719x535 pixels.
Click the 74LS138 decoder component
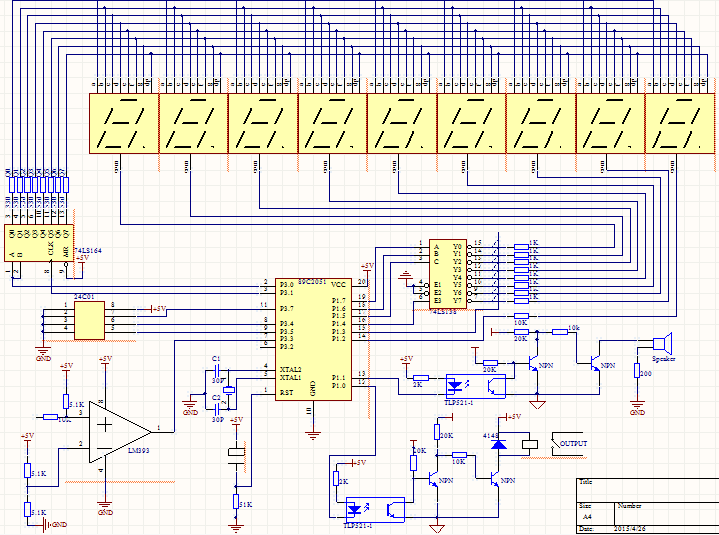tap(446, 273)
